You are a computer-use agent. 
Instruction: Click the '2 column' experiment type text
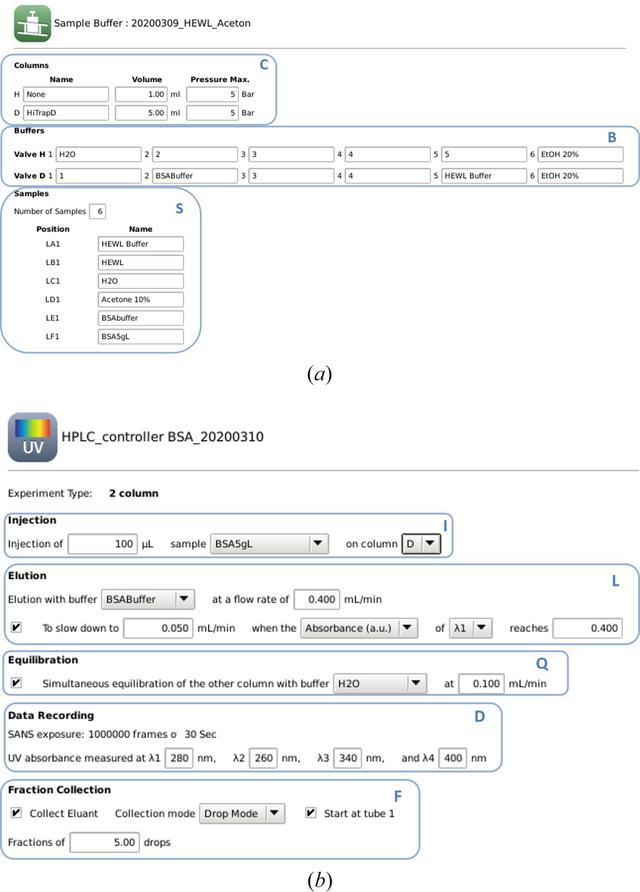[x=134, y=493]
